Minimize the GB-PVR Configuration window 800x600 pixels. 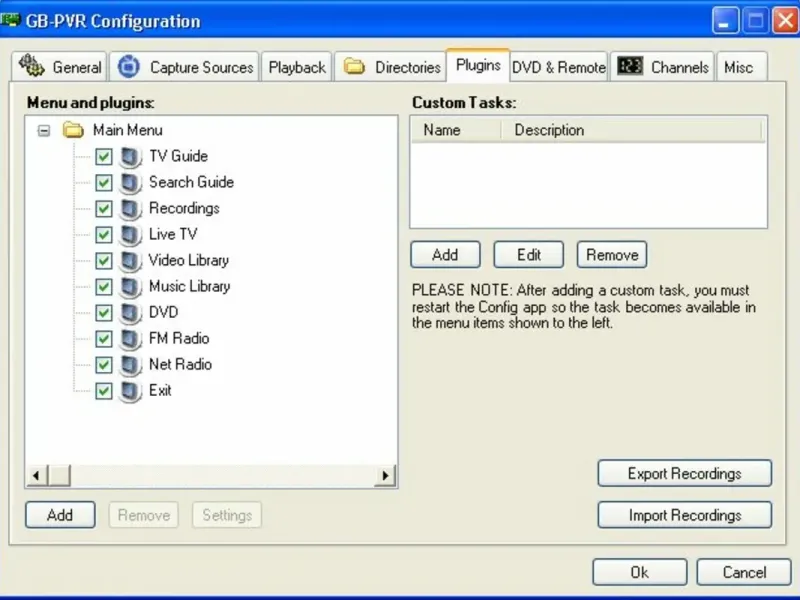coord(725,20)
